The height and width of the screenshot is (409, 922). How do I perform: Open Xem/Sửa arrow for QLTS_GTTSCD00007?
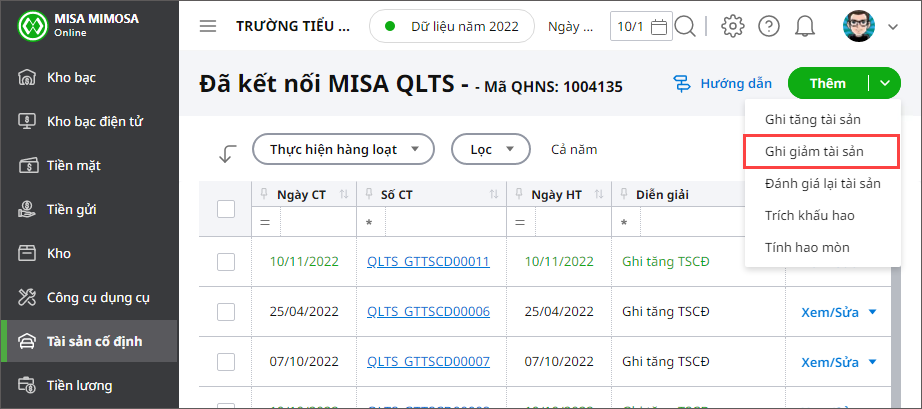[x=872, y=362]
